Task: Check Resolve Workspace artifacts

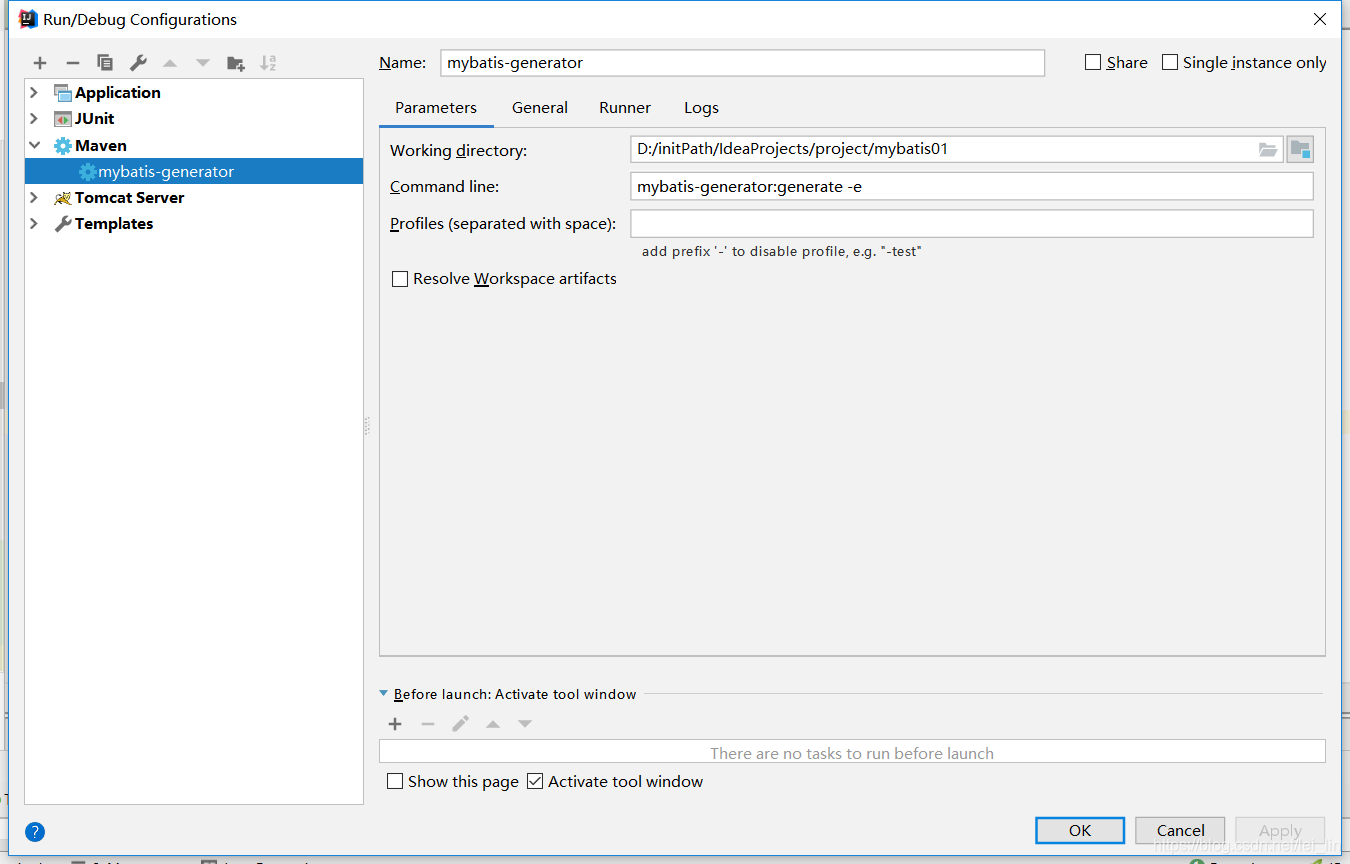Action: click(400, 279)
